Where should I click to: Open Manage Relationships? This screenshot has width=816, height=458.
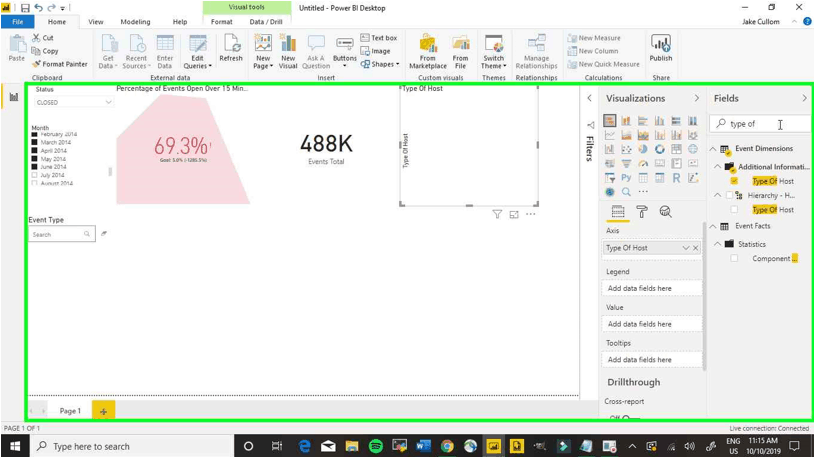coord(537,51)
